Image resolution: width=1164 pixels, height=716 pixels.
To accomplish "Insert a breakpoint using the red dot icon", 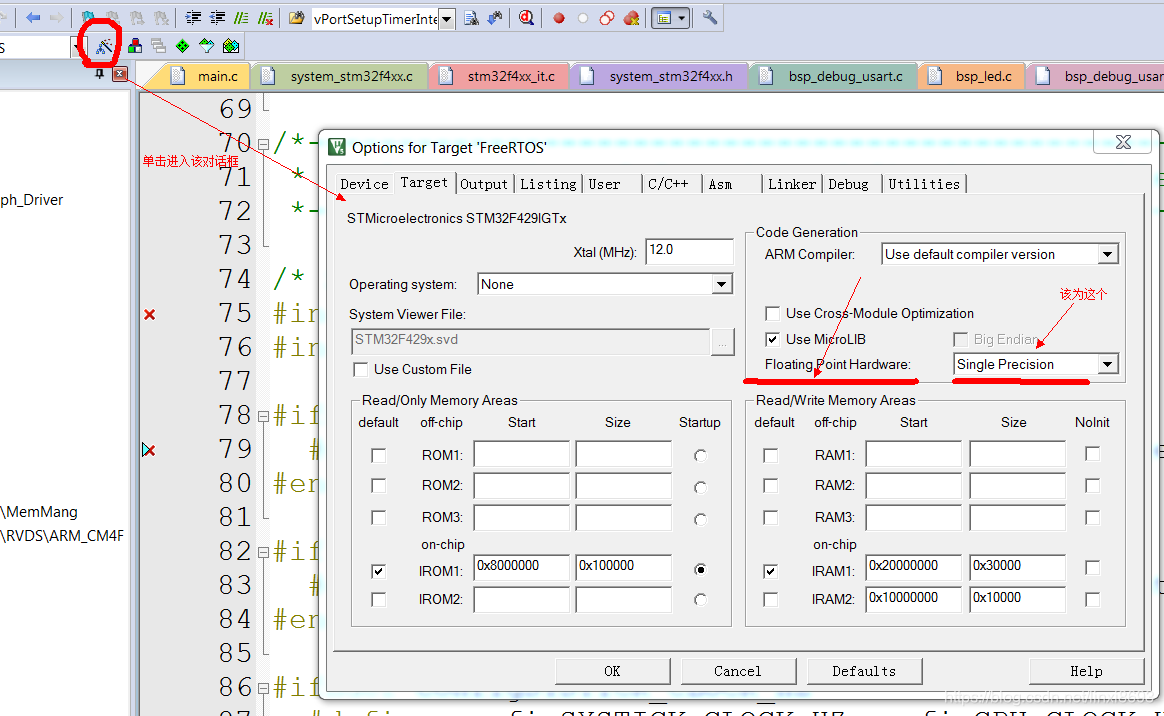I will [559, 17].
